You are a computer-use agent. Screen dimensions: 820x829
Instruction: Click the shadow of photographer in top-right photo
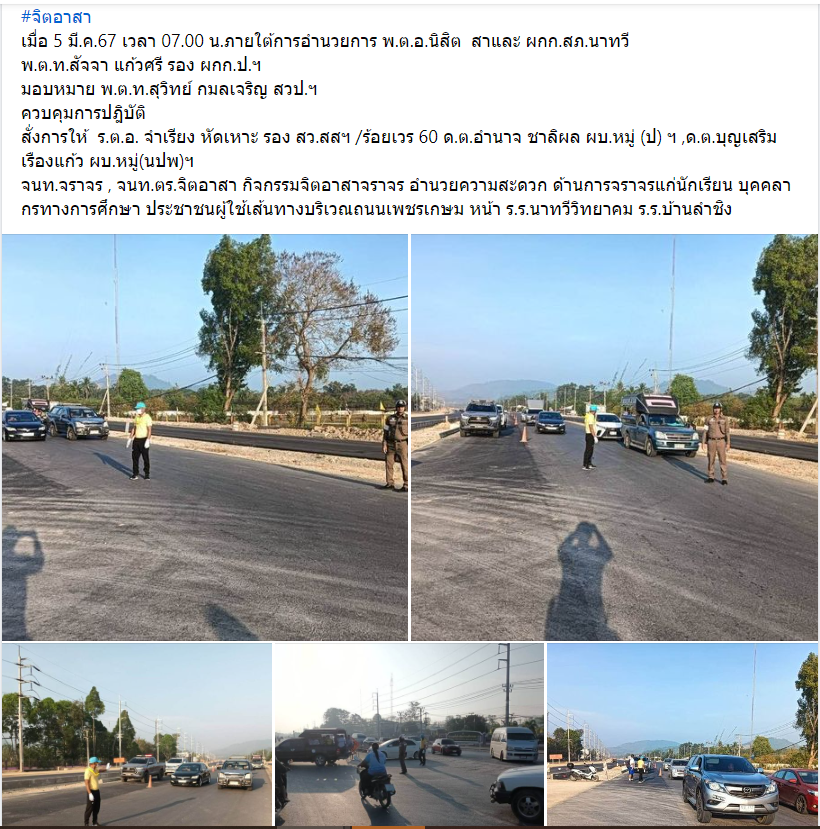point(581,581)
